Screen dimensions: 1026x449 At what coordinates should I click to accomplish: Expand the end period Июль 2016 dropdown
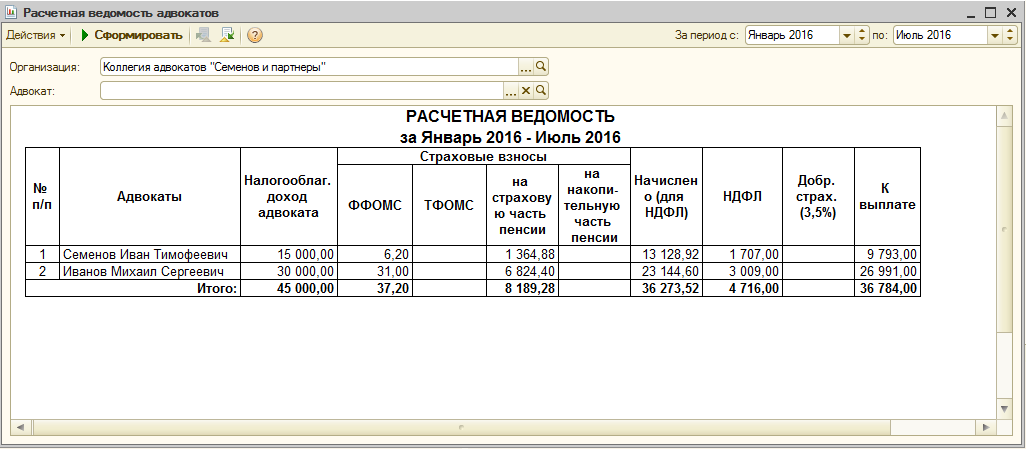(995, 35)
